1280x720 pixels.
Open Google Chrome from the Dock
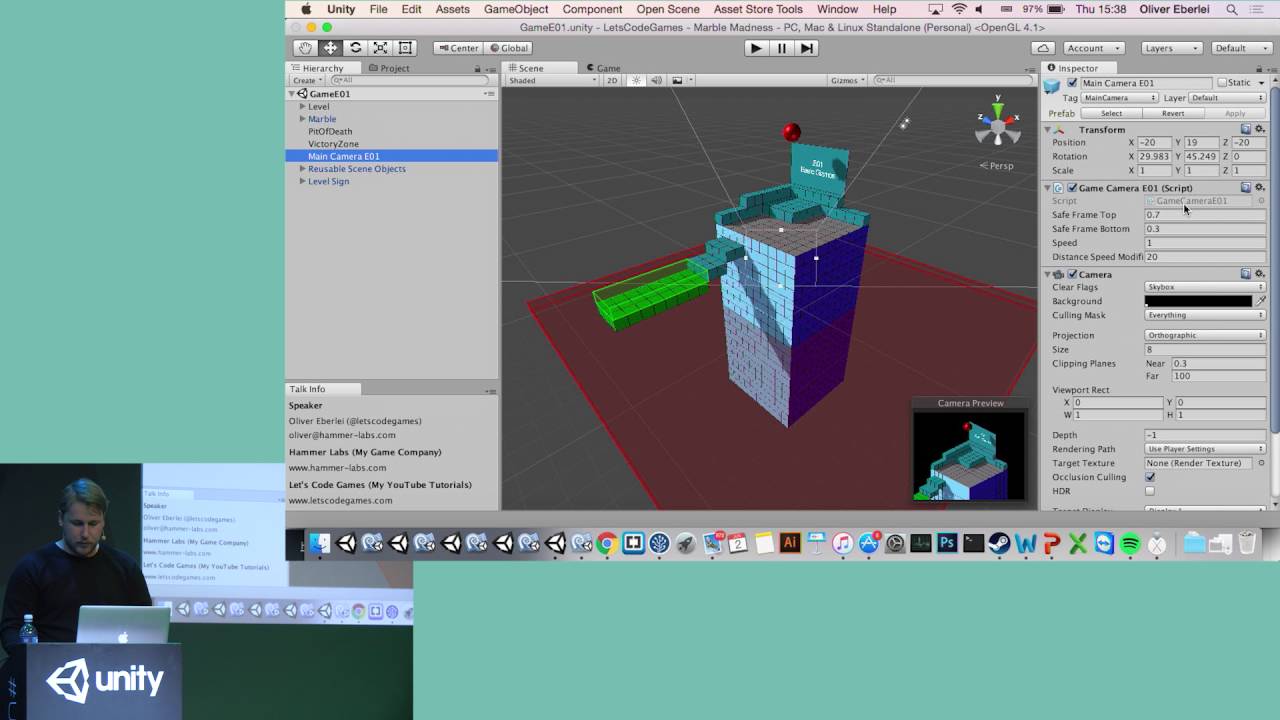607,544
